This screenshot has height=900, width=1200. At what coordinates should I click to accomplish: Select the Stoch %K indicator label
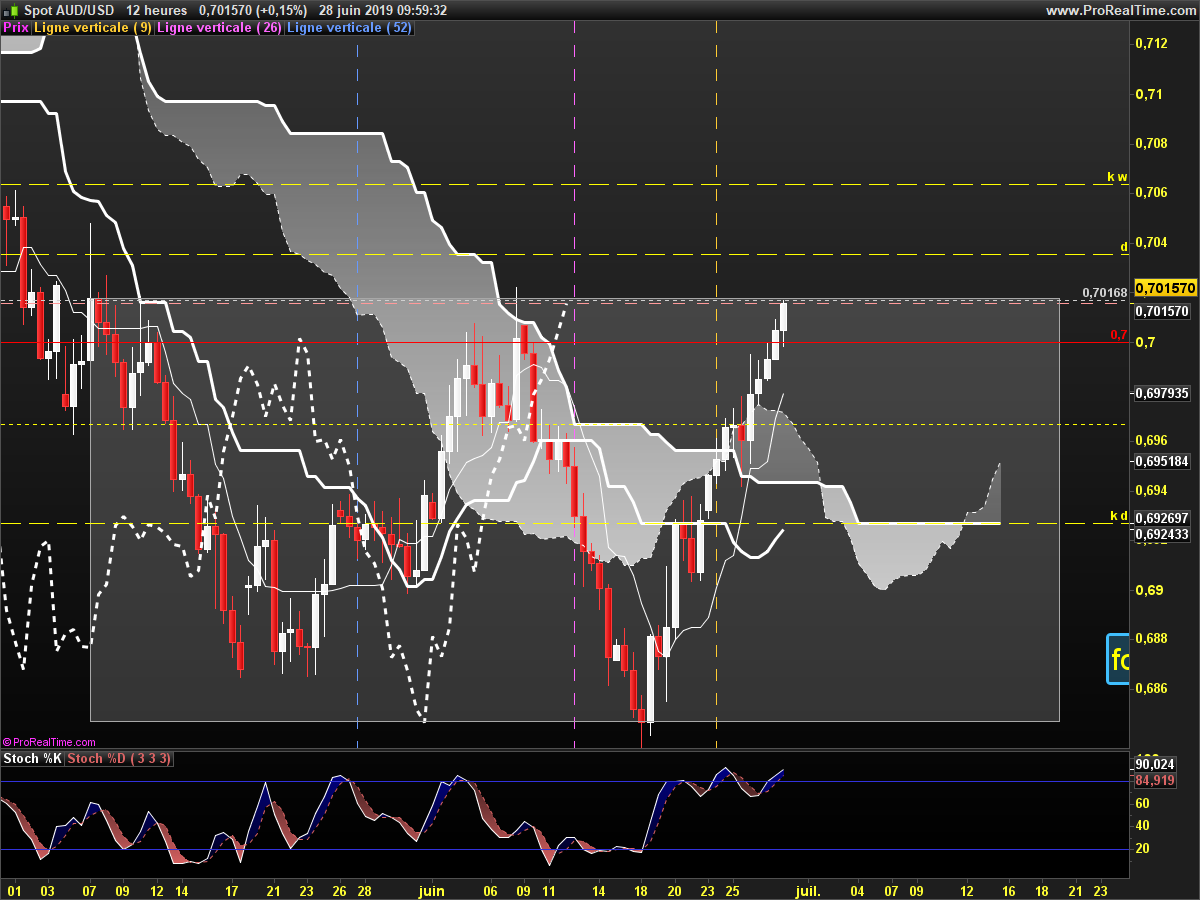pyautogui.click(x=32, y=759)
